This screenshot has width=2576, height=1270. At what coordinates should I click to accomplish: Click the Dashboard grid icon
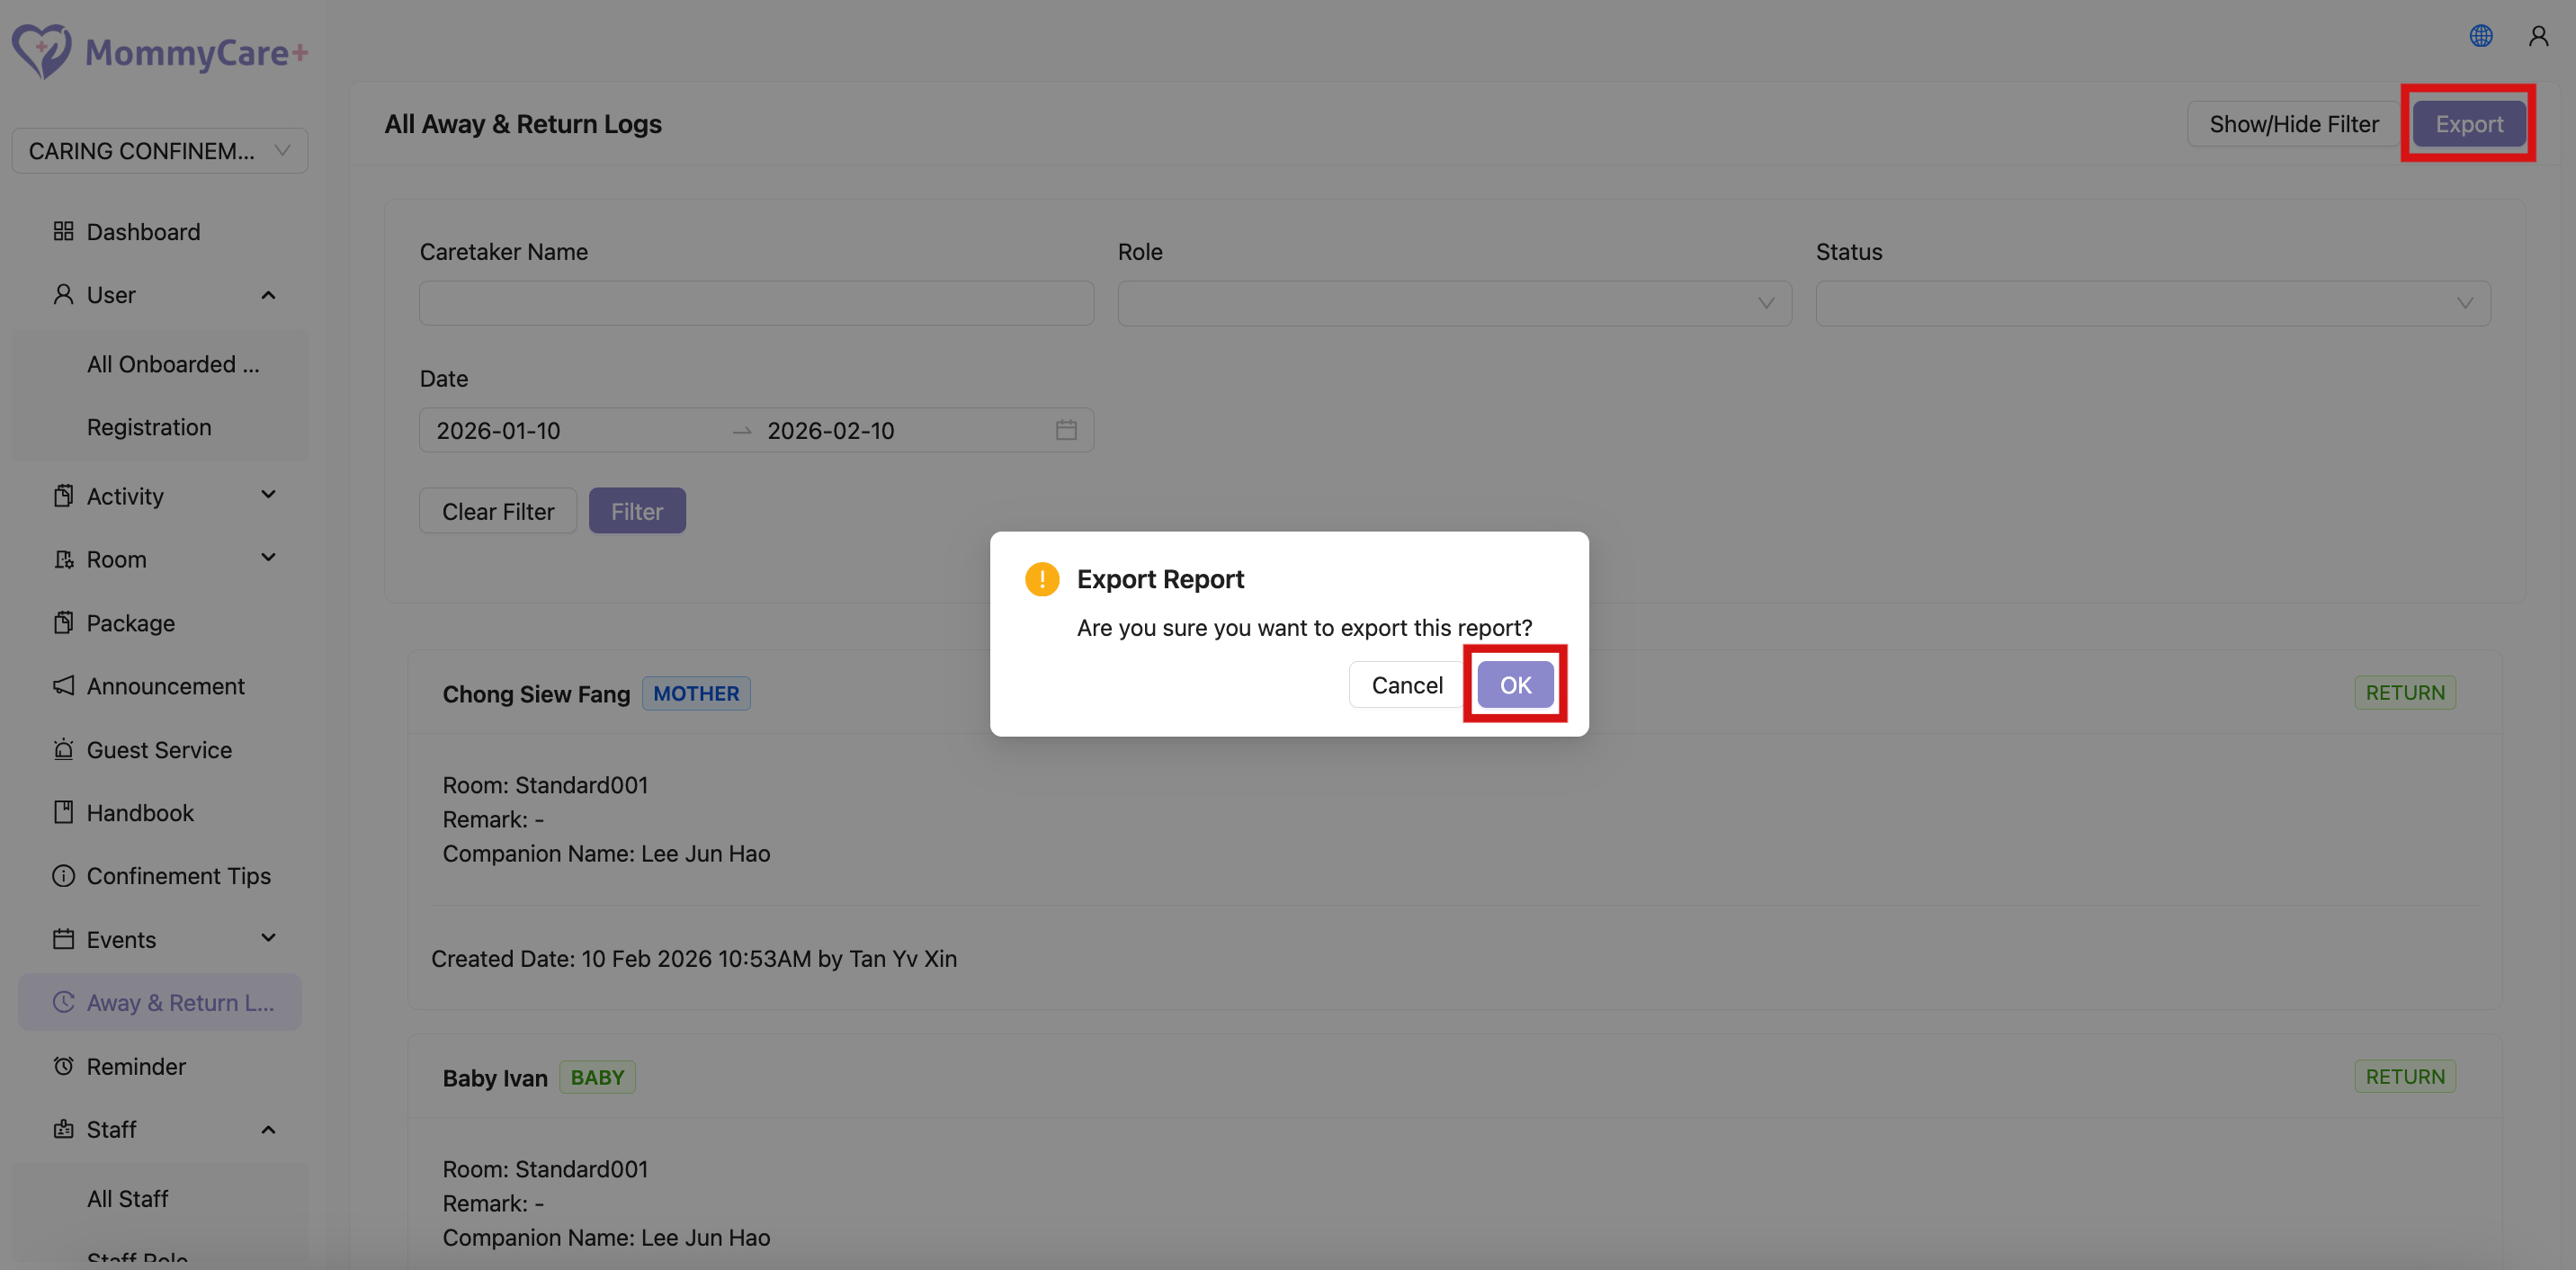(63, 231)
